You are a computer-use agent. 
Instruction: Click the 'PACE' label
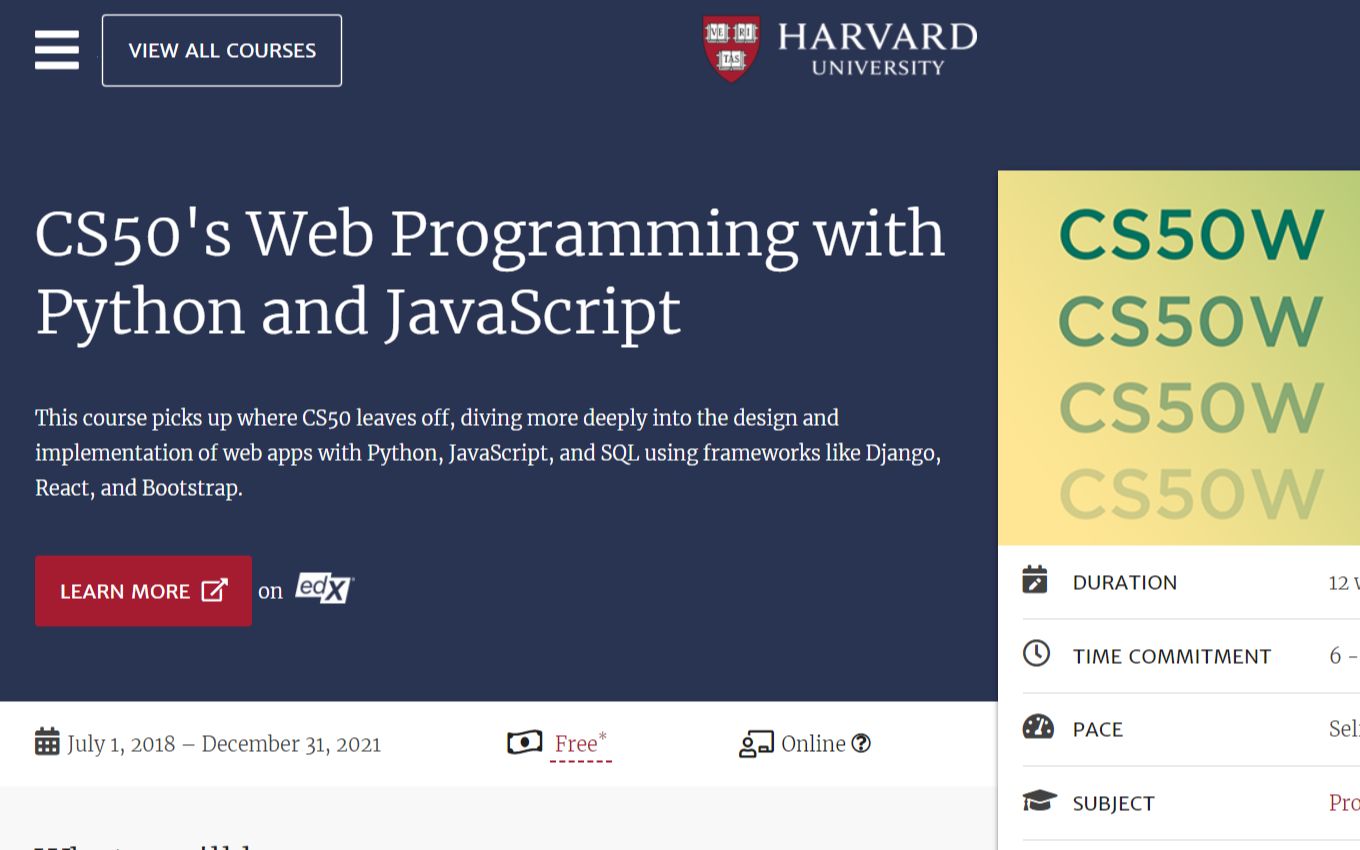(1098, 730)
